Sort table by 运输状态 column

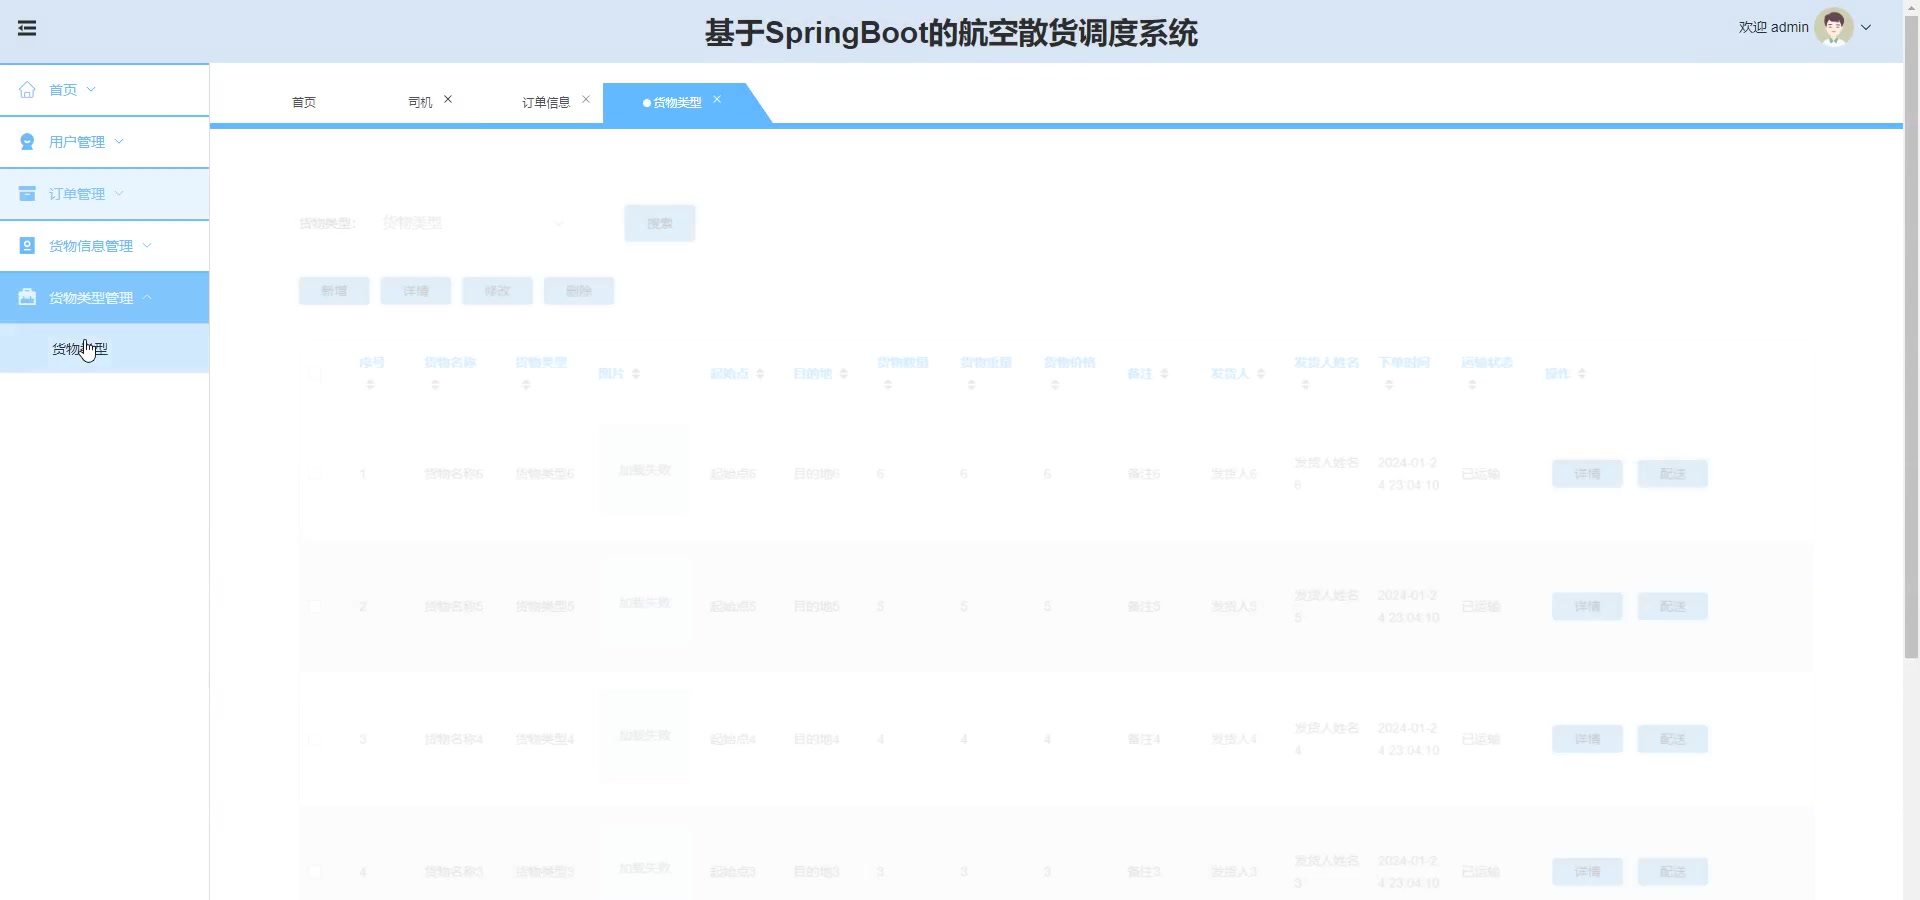click(x=1472, y=385)
